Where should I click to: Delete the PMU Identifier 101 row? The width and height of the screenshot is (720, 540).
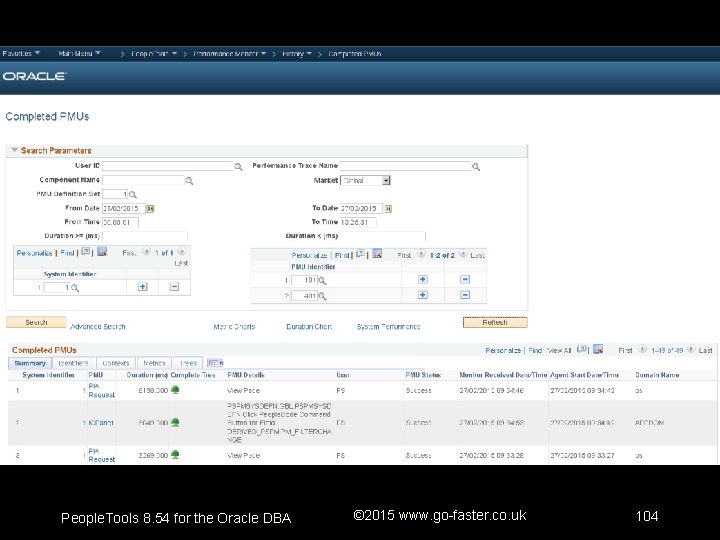(x=465, y=279)
